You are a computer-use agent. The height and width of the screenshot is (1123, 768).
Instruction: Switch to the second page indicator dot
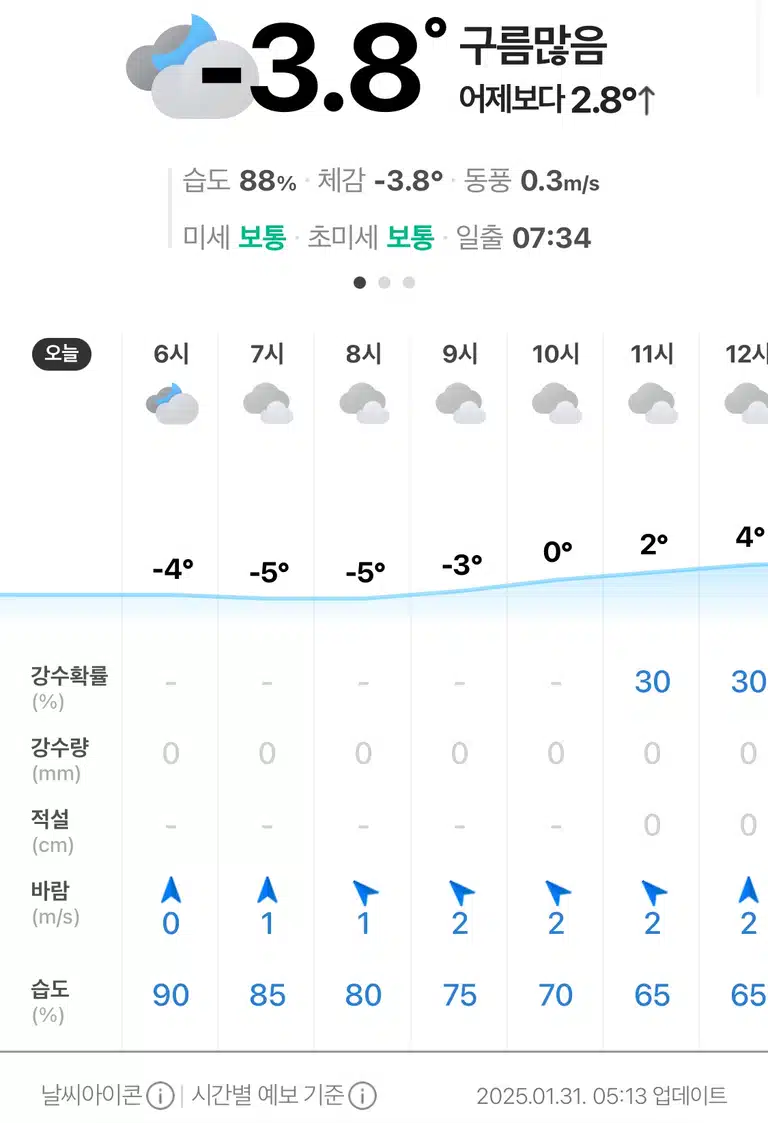tap(384, 283)
